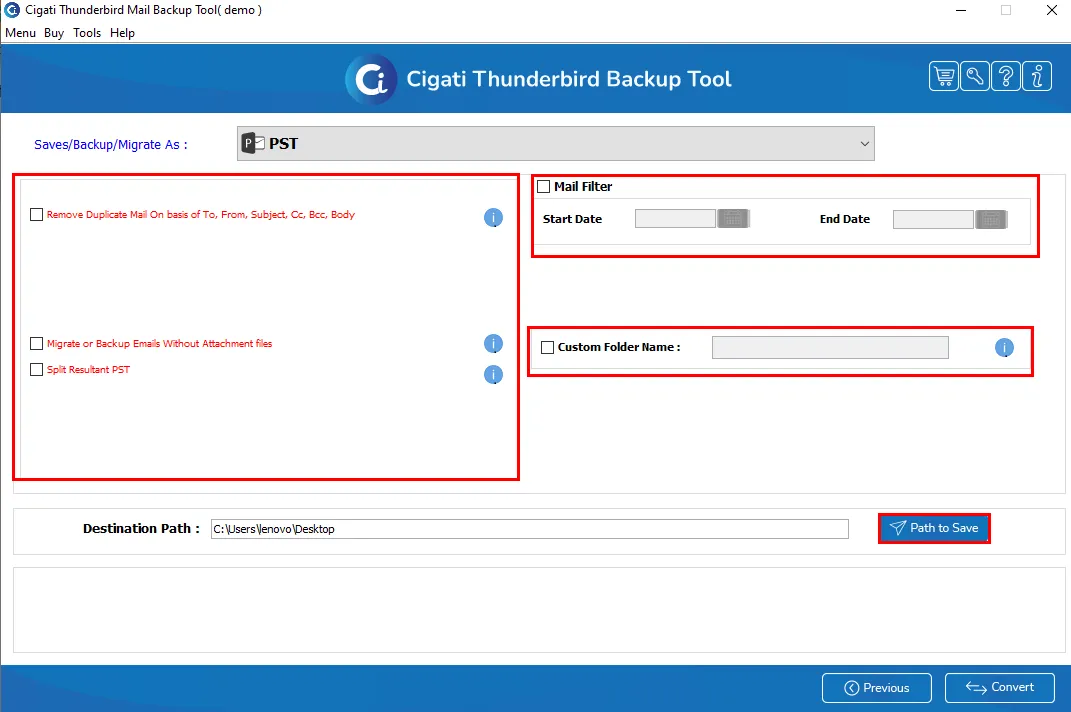This screenshot has width=1071, height=712.
Task: Check Migrate or Backup Emails Without Attachment
Action: coord(37,343)
